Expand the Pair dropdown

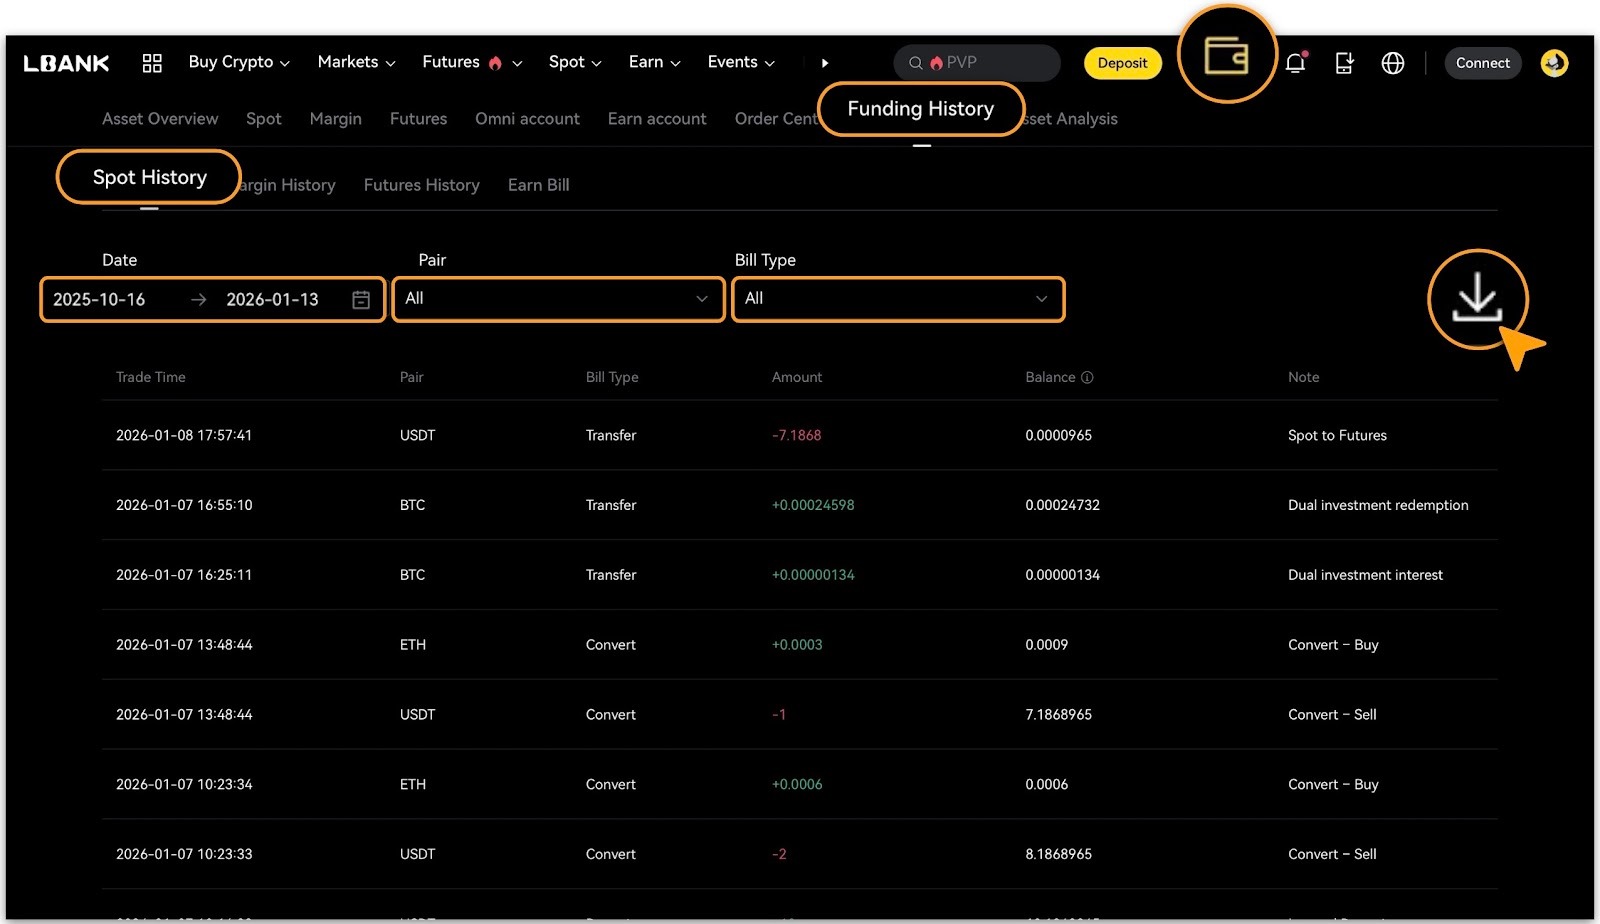click(558, 299)
